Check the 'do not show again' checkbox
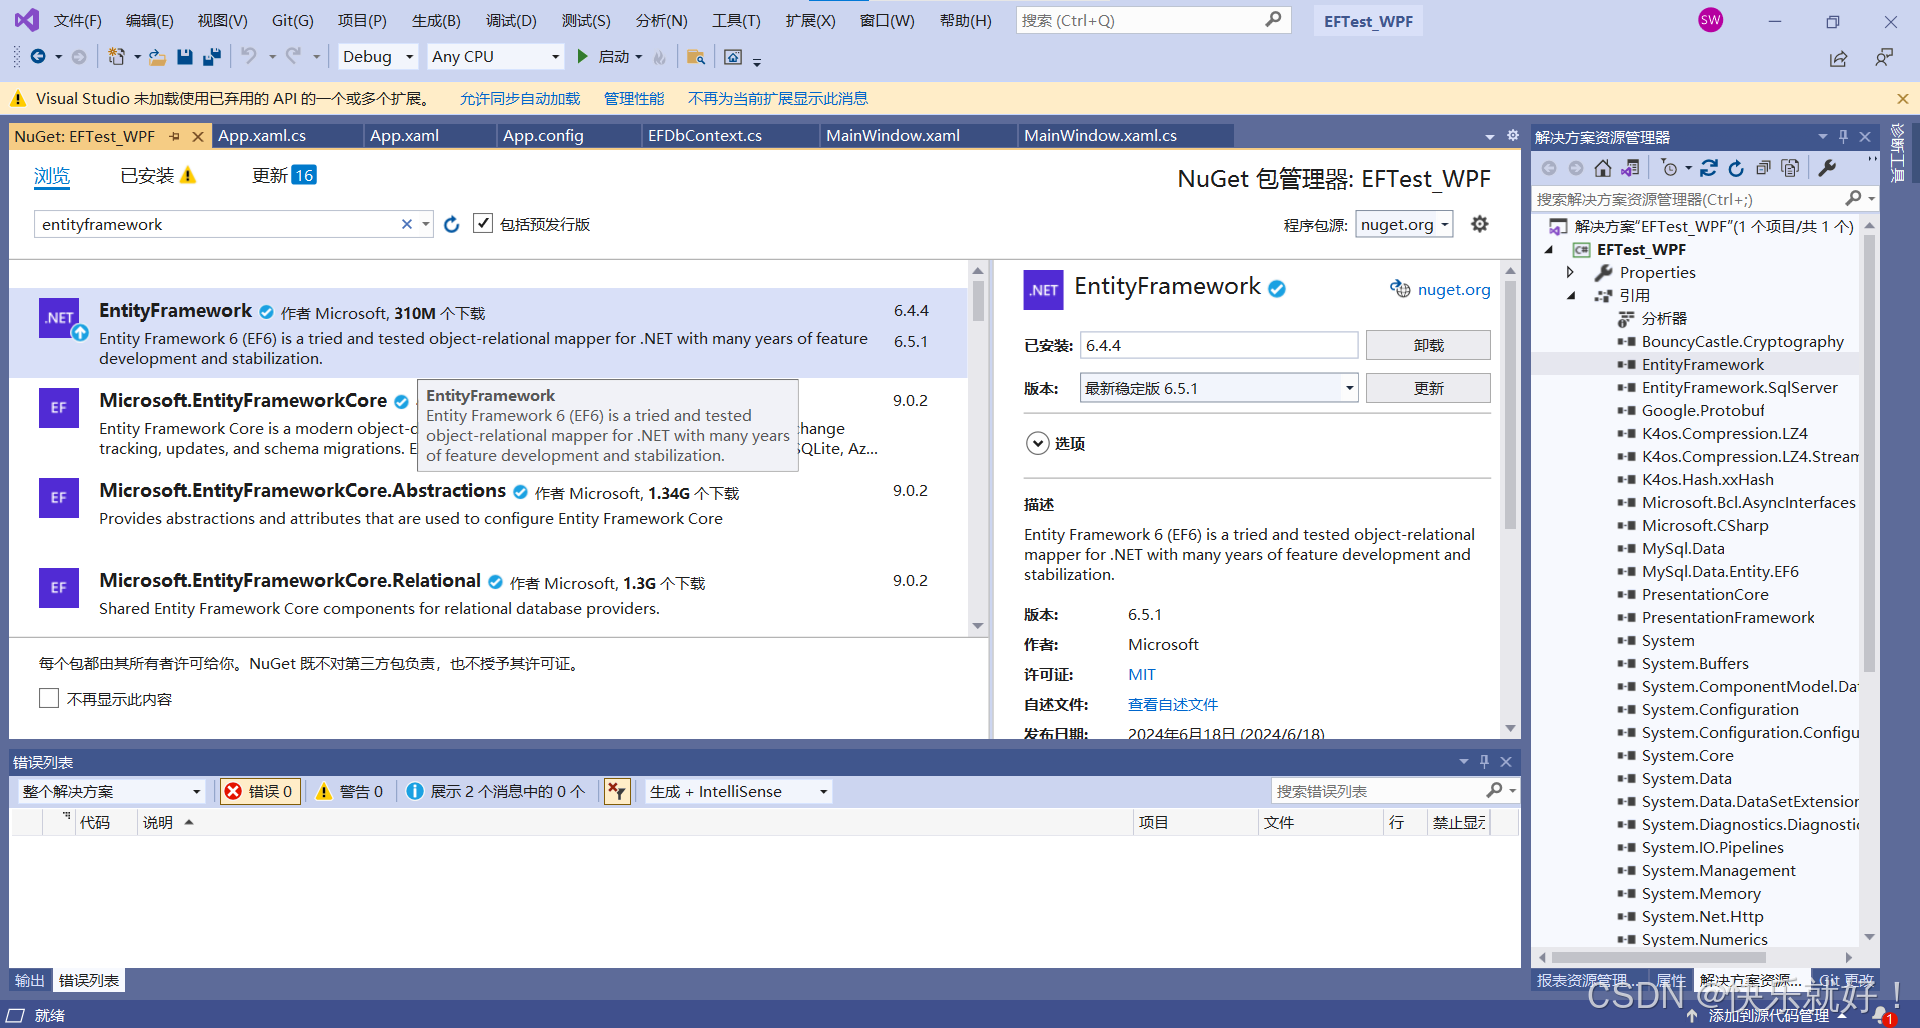Screen dimensions: 1920x1028 [49, 698]
